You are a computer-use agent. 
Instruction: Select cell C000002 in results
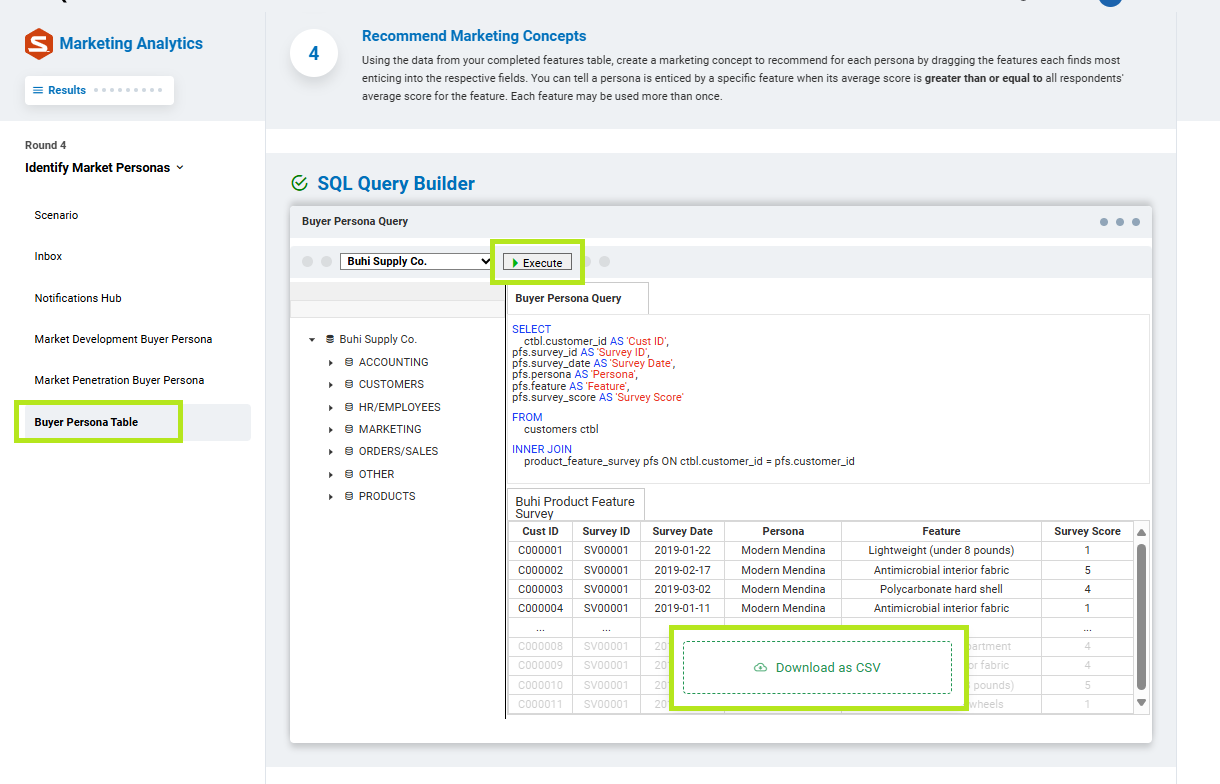point(541,570)
